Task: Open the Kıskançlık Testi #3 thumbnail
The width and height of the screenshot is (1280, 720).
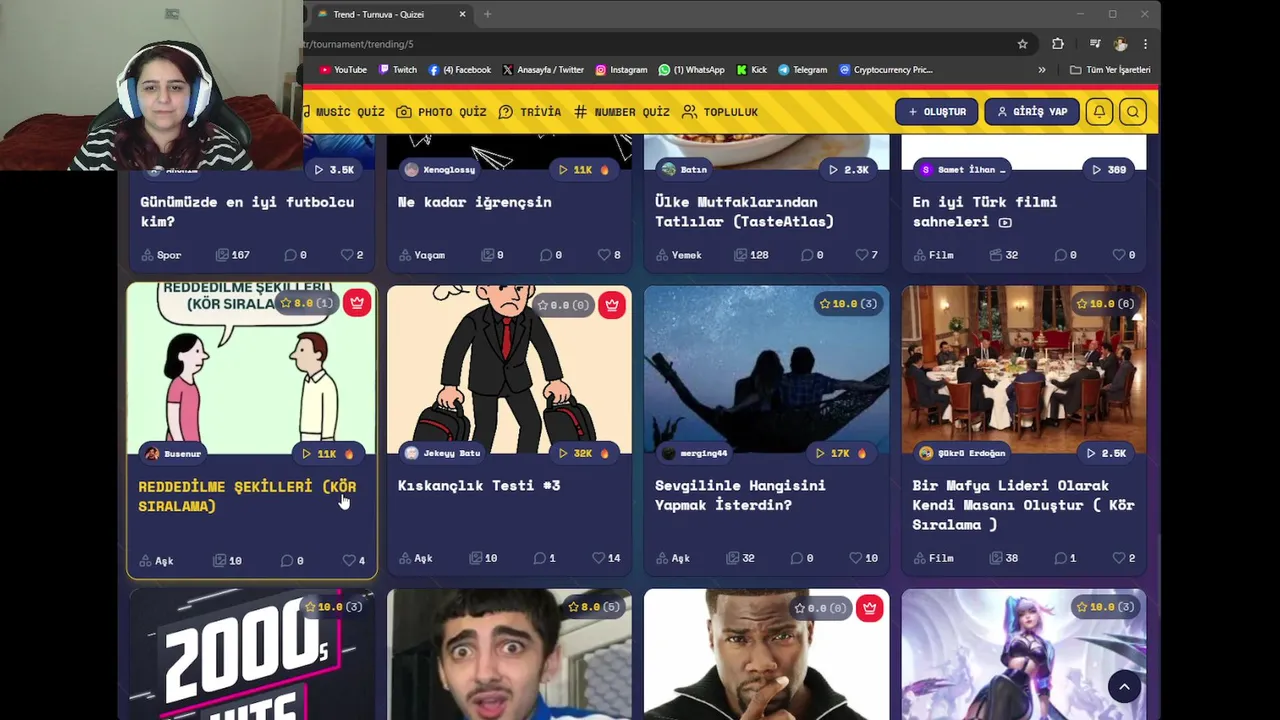Action: click(509, 369)
